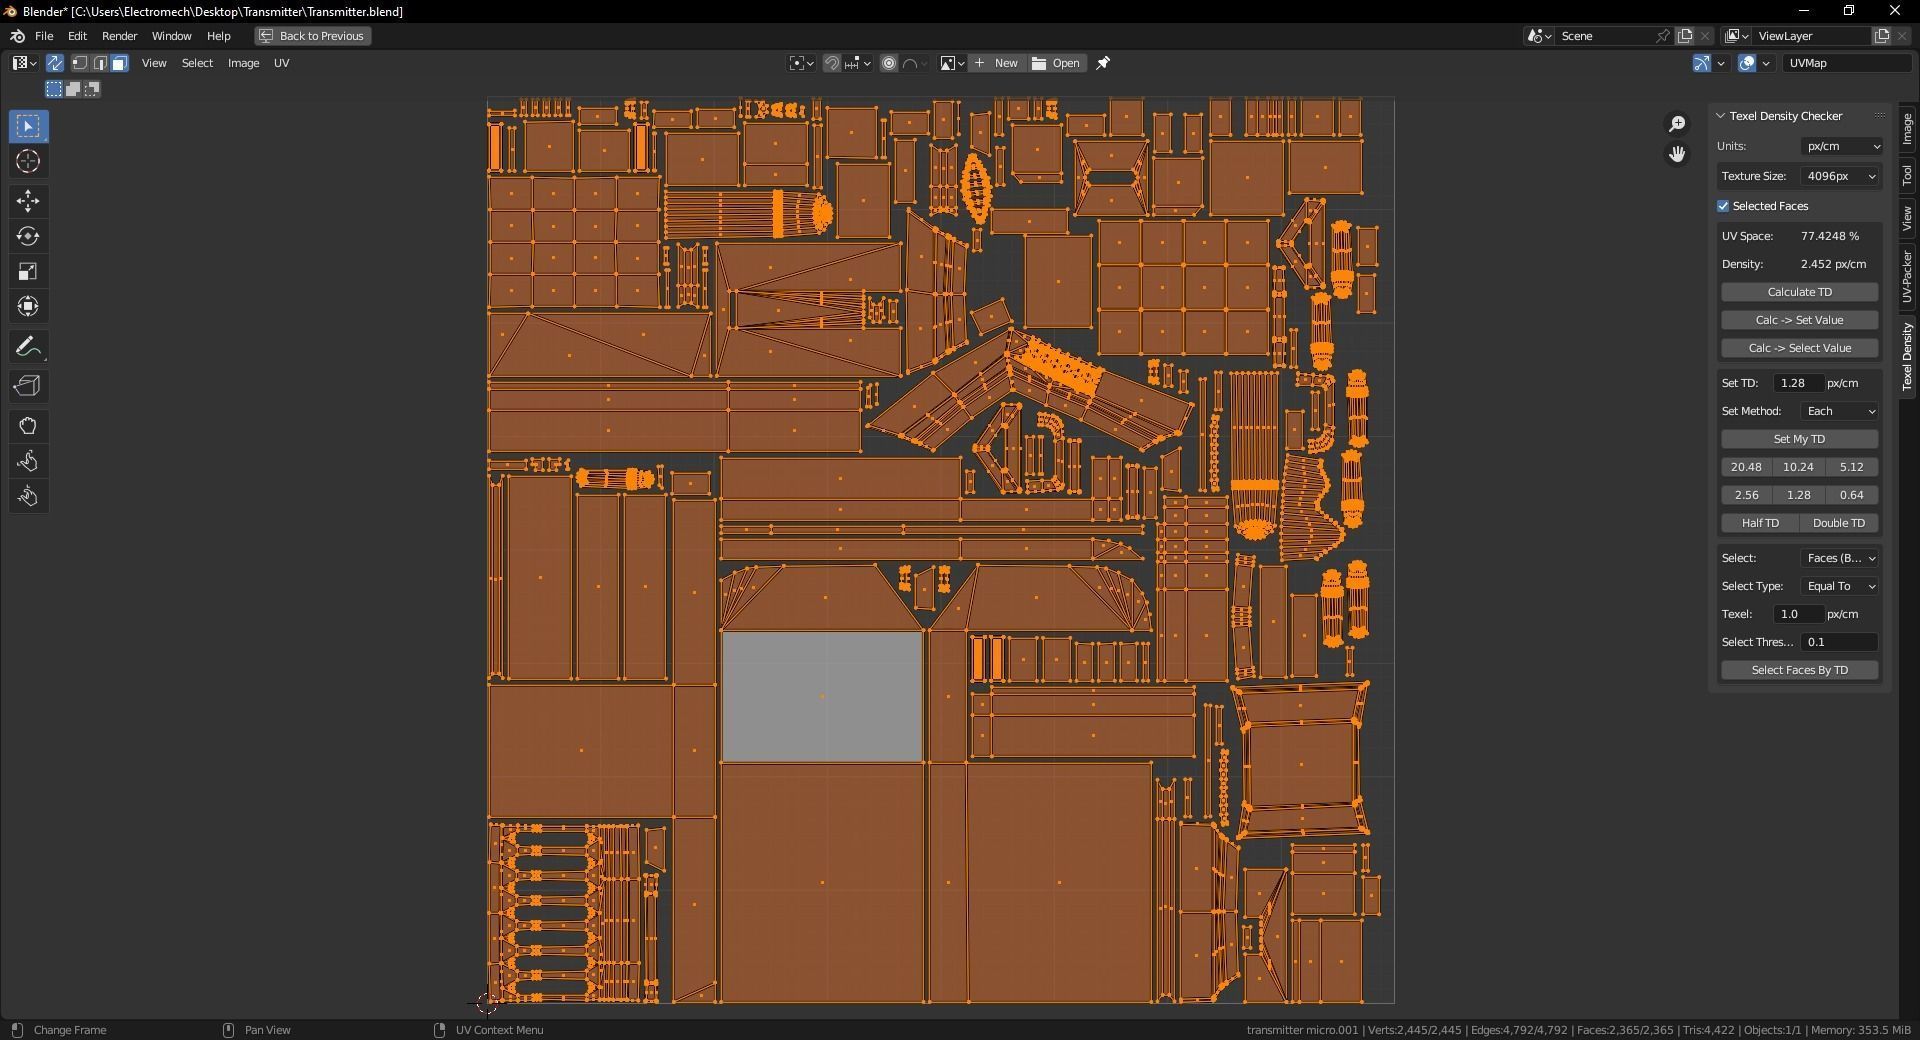Image resolution: width=1920 pixels, height=1040 pixels.
Task: Click the Texel value 1.0 field
Action: (x=1797, y=614)
